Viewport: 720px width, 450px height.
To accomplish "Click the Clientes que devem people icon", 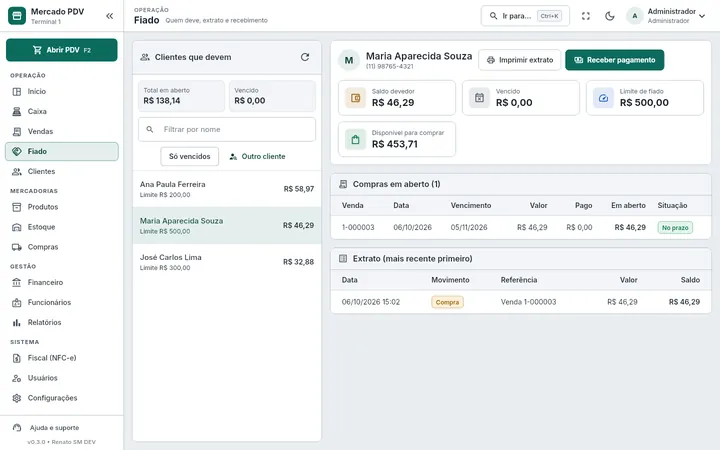I will [145, 57].
